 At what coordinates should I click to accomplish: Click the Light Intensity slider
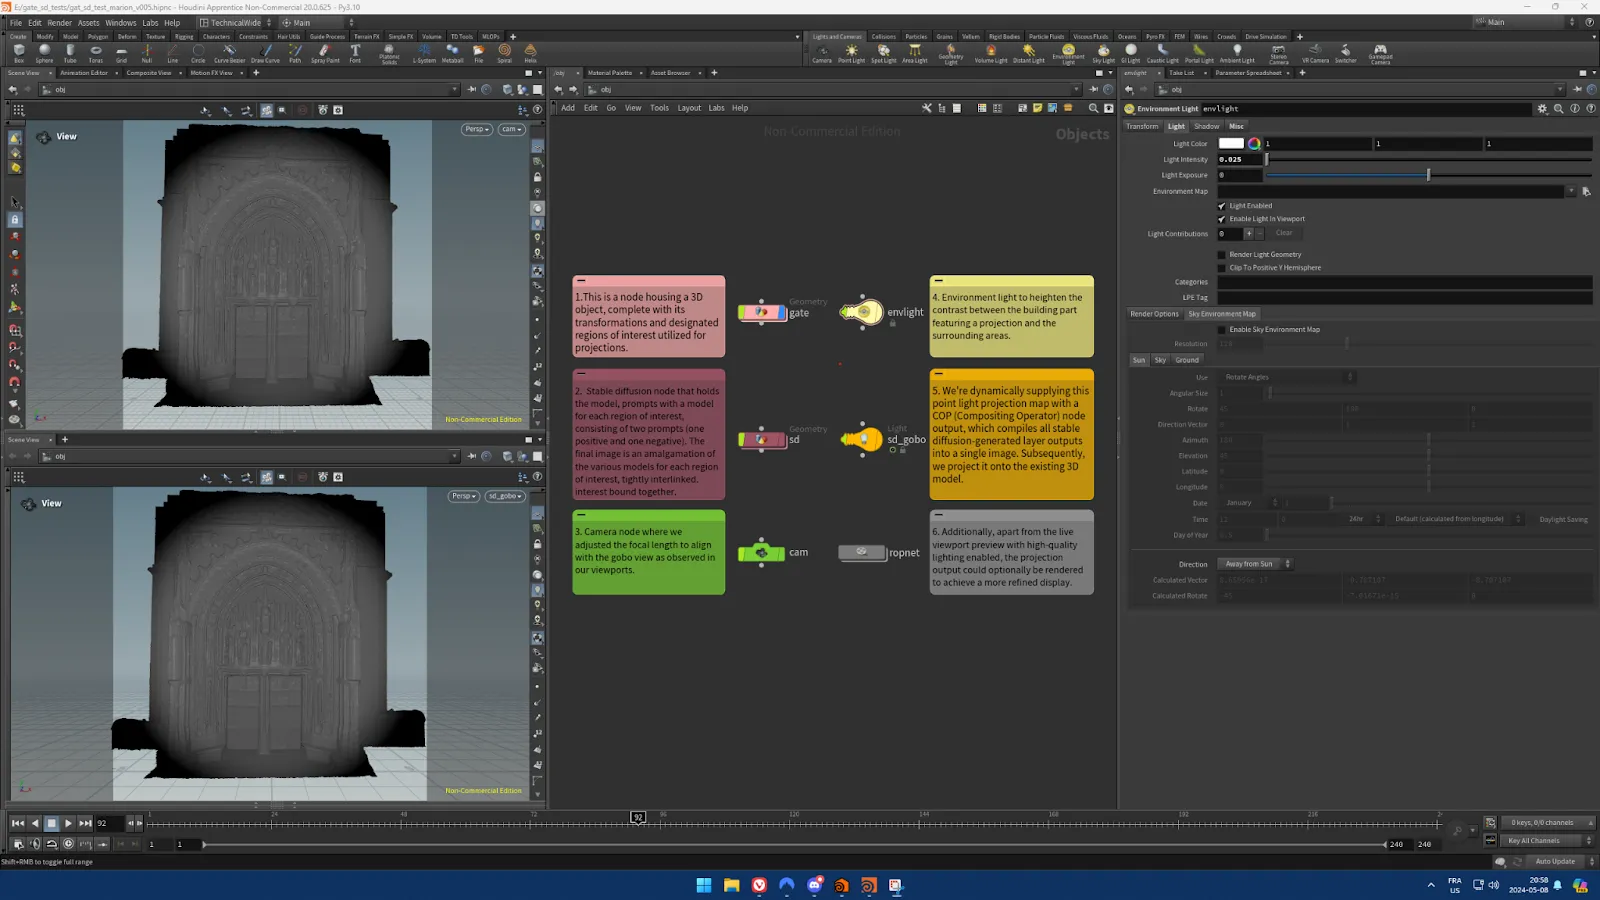click(1429, 159)
